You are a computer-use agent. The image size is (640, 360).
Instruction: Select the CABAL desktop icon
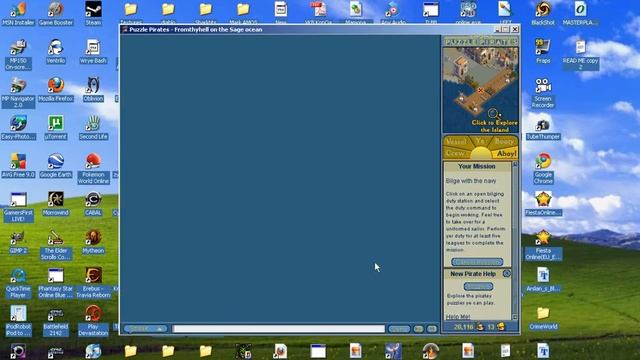[x=93, y=203]
